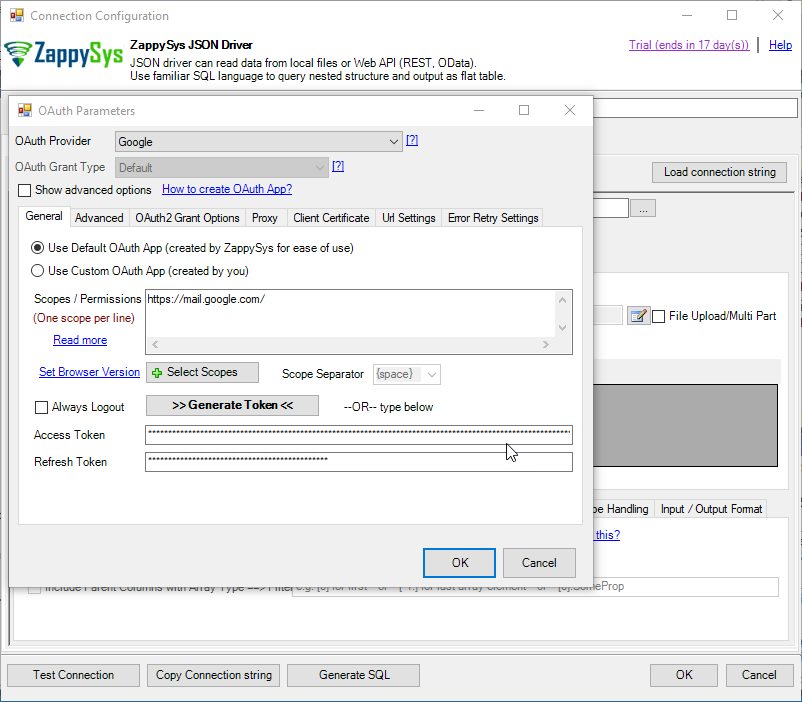This screenshot has width=802, height=702.
Task: Click the Test Connection button
Action: pos(74,675)
